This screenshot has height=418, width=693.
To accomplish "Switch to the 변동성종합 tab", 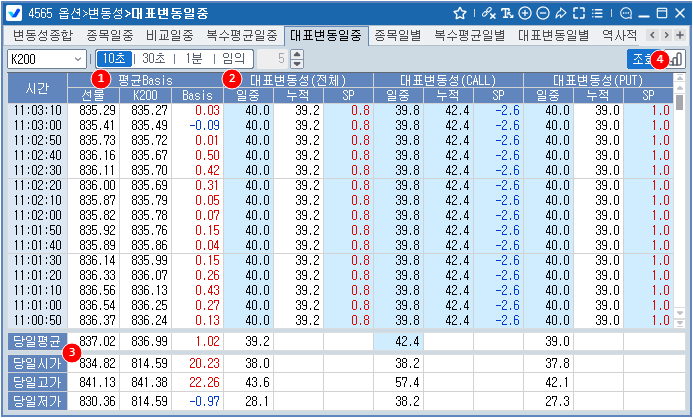I will (x=43, y=35).
